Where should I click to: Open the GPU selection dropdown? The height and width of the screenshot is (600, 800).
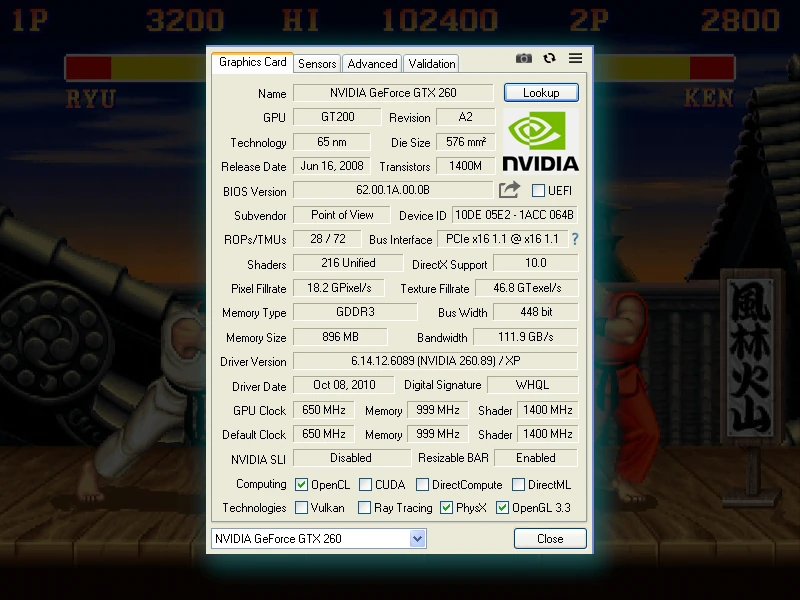pyautogui.click(x=319, y=539)
